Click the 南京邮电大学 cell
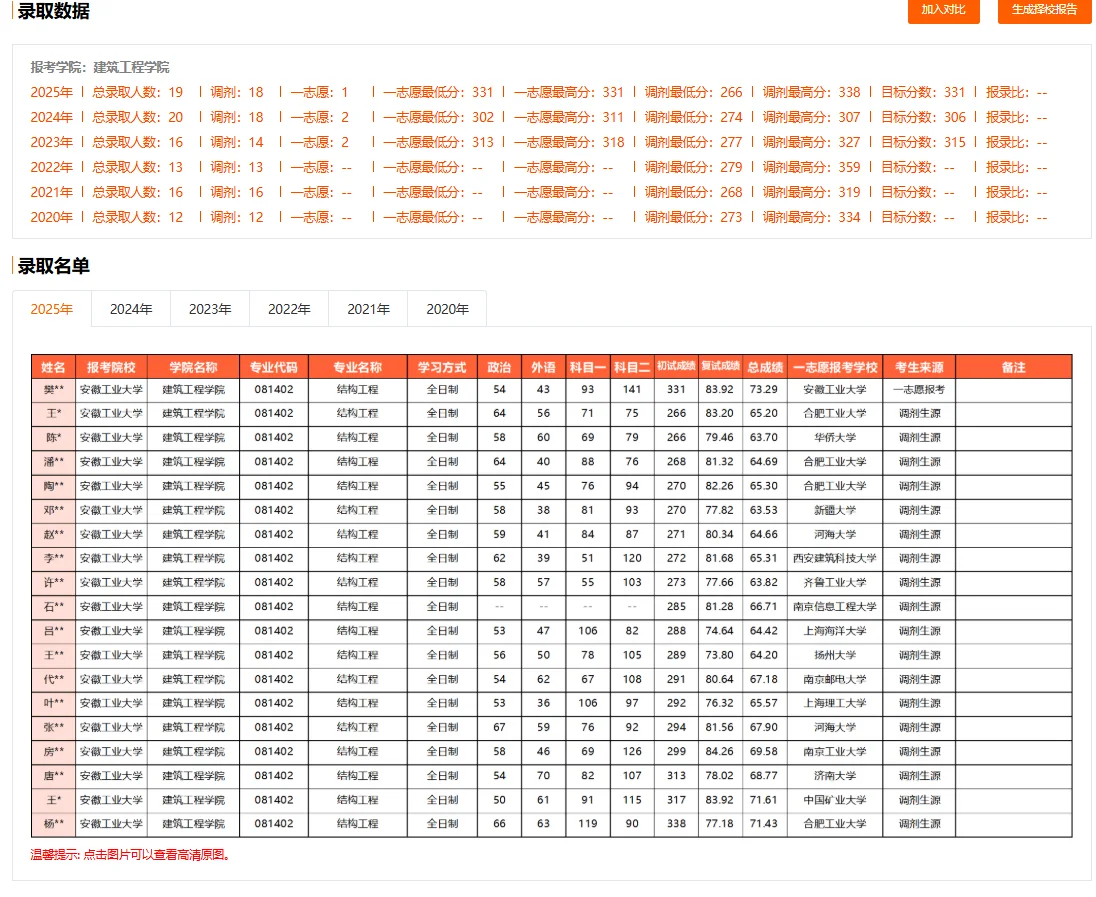The width and height of the screenshot is (1096, 897). [835, 679]
